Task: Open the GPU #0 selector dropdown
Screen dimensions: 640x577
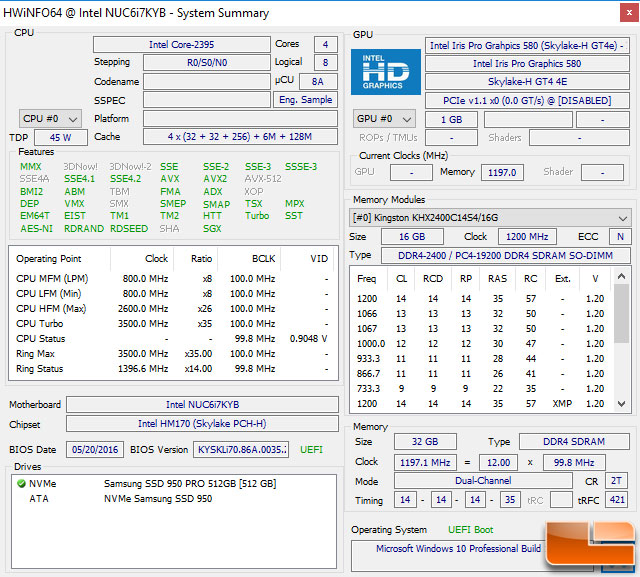Action: click(x=384, y=119)
